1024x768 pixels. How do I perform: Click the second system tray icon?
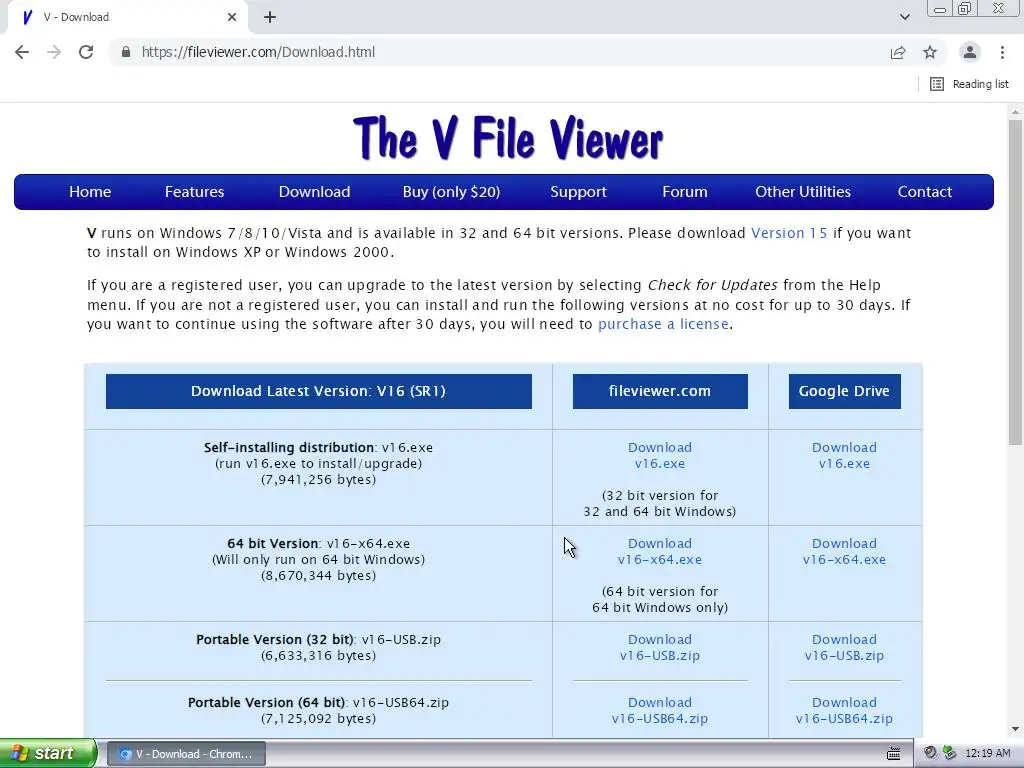click(x=949, y=753)
